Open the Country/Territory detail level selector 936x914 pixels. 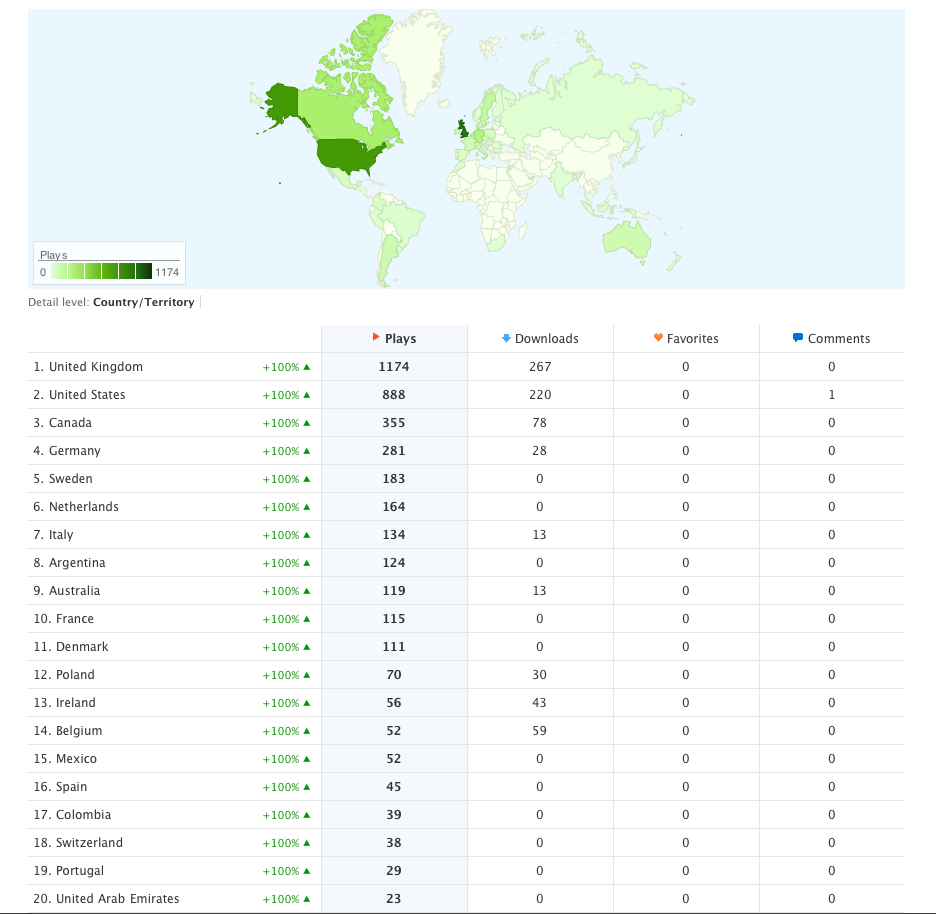(143, 302)
